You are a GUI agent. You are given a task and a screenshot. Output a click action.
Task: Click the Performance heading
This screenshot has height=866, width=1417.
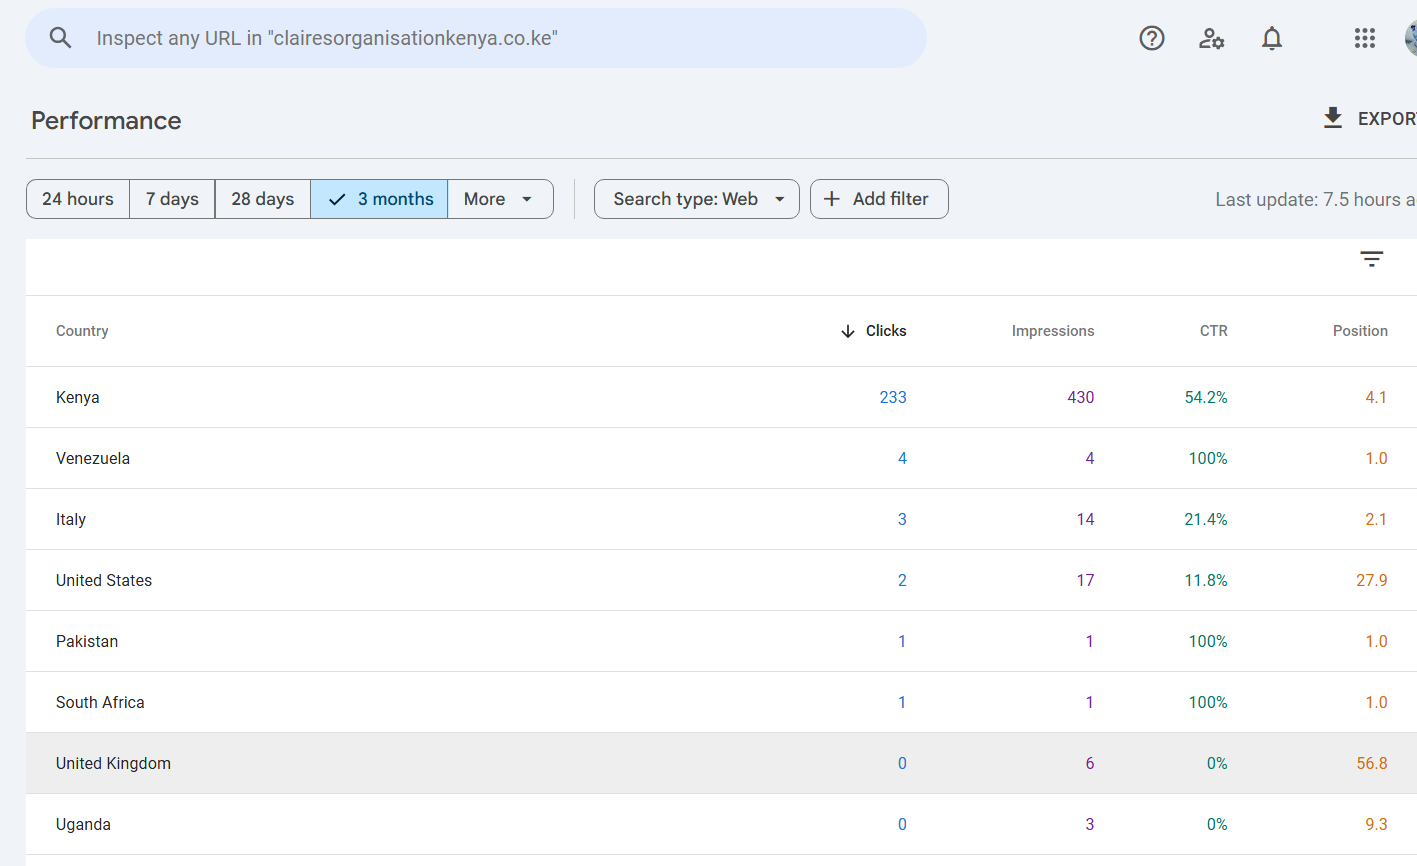(105, 120)
